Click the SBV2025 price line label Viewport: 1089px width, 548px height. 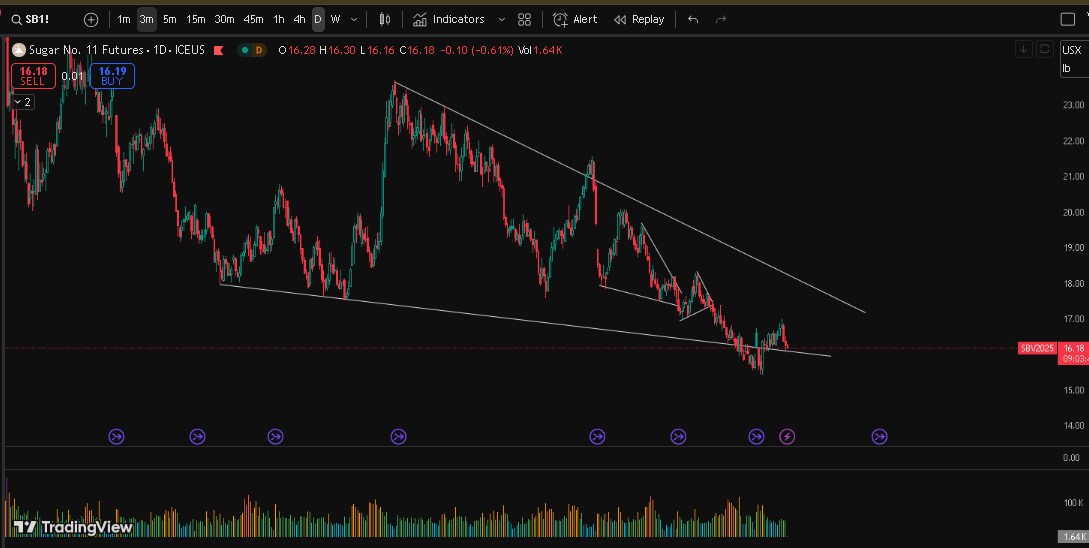point(1037,348)
